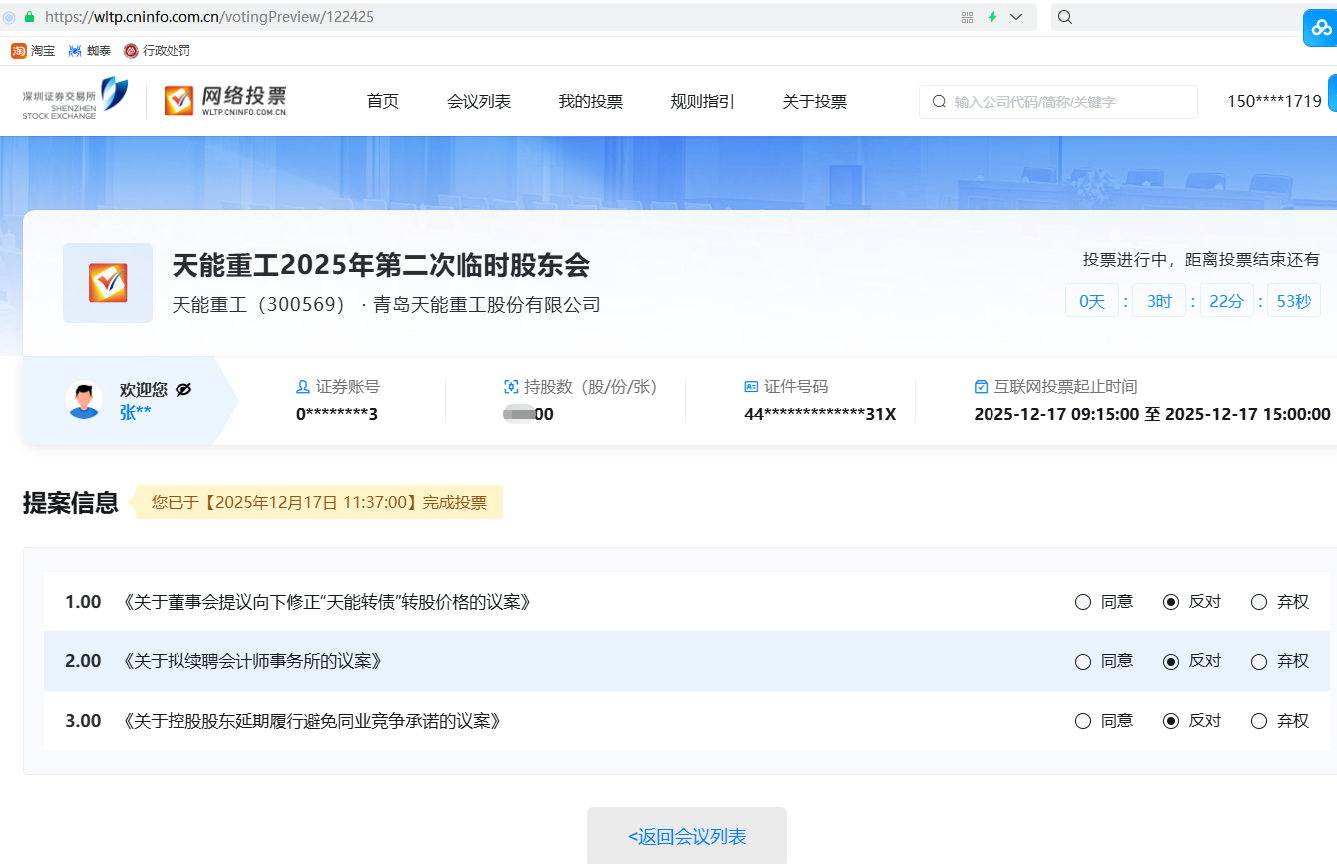Select 反对 for proposal 3.00
This screenshot has height=864, width=1337.
[x=1171, y=721]
